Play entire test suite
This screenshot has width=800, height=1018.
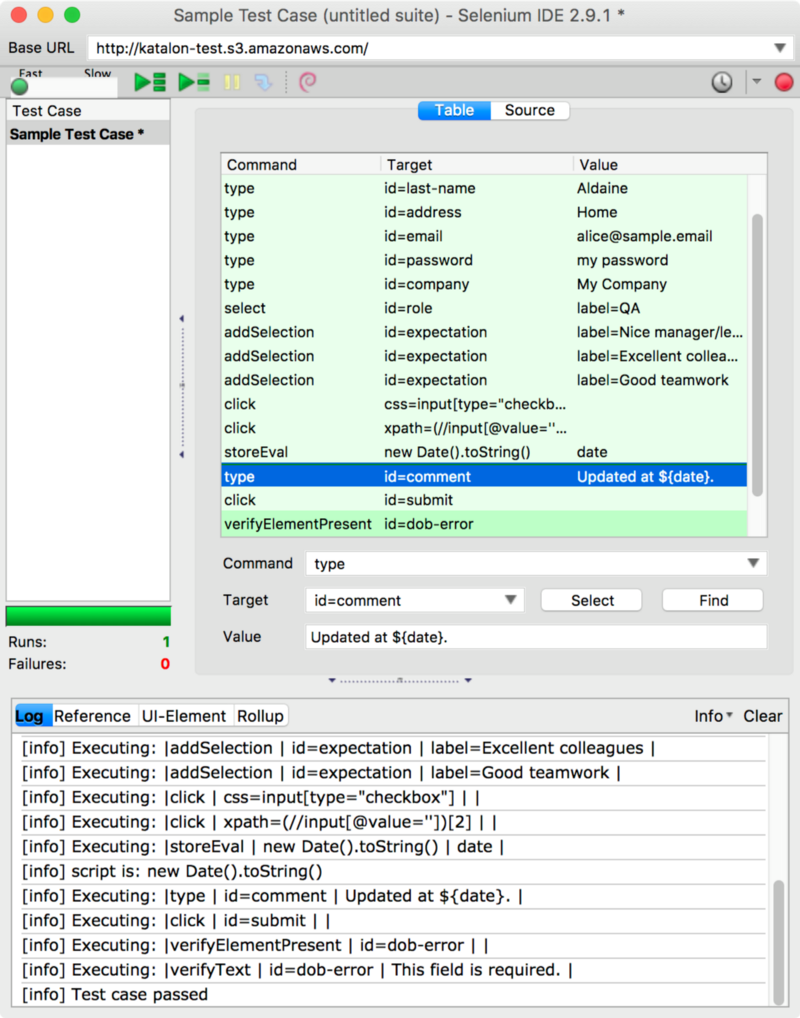pyautogui.click(x=150, y=82)
